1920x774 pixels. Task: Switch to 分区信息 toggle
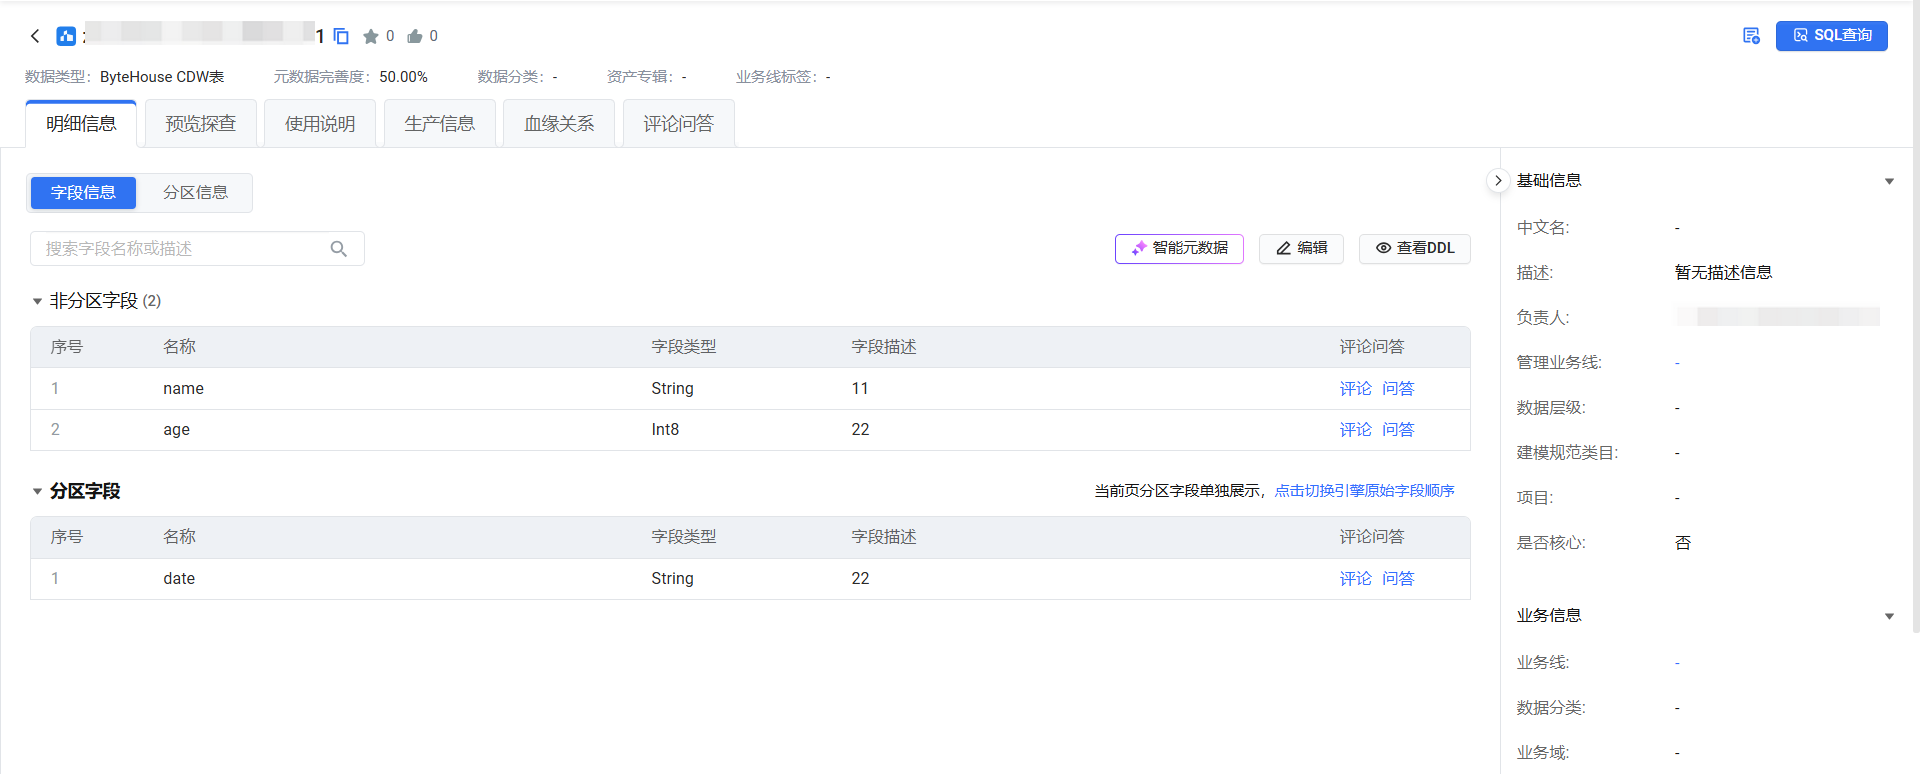pyautogui.click(x=195, y=193)
